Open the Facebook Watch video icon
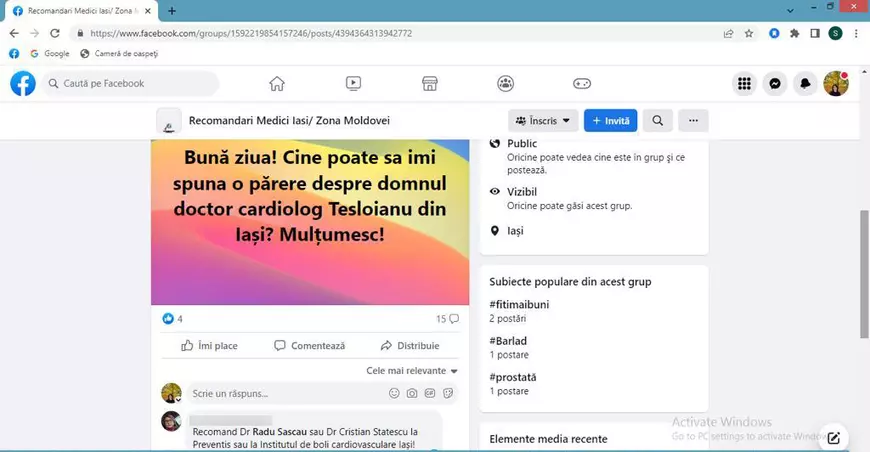The image size is (870, 452). [x=353, y=84]
